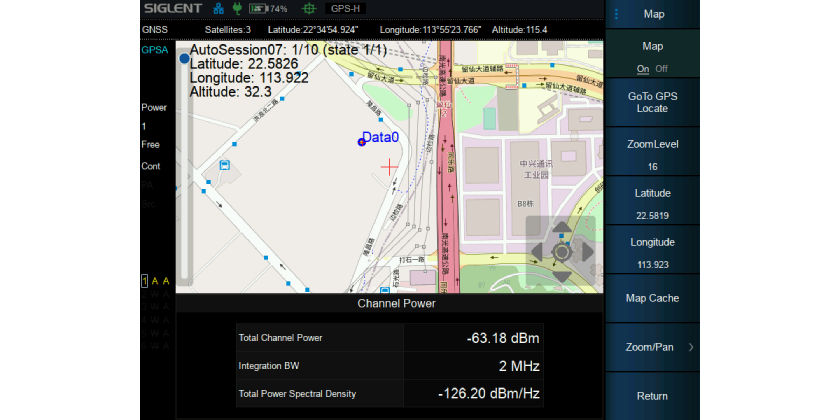Open the menu options three-dot icon
840x420 pixels.
click(x=617, y=14)
